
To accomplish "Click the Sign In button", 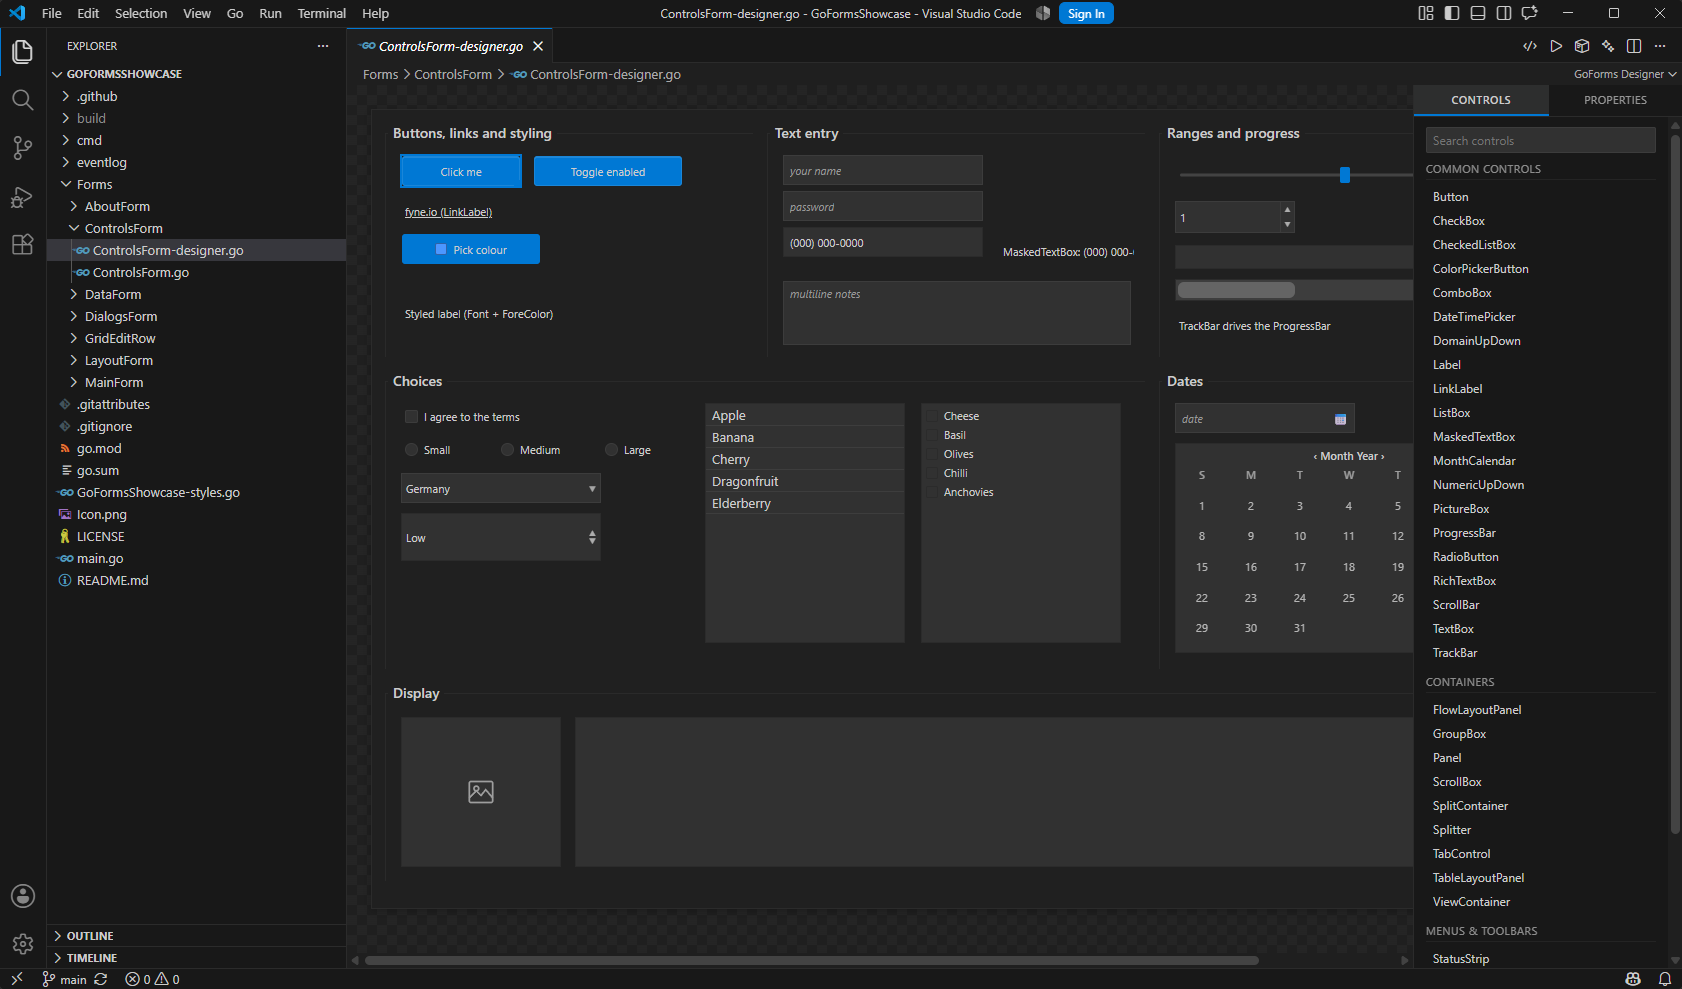I will click(1086, 13).
